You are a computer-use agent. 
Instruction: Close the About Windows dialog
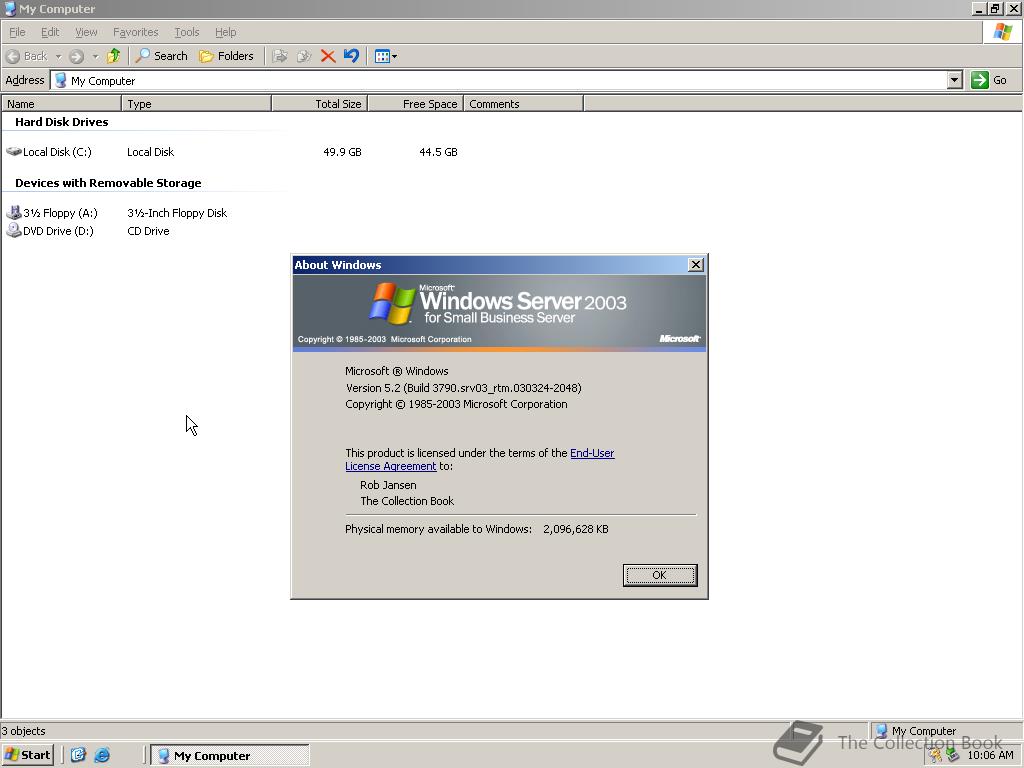coord(696,264)
